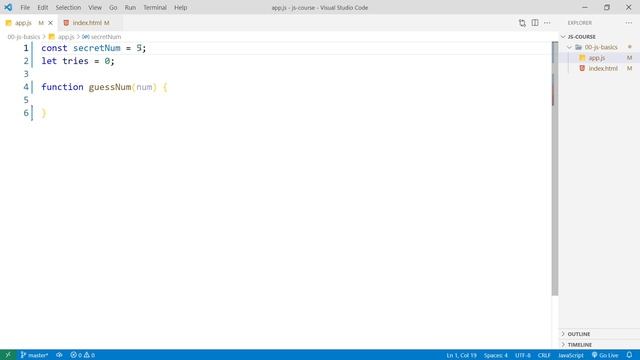Open the Terminal menu
This screenshot has height=360, width=640.
coord(155,7)
